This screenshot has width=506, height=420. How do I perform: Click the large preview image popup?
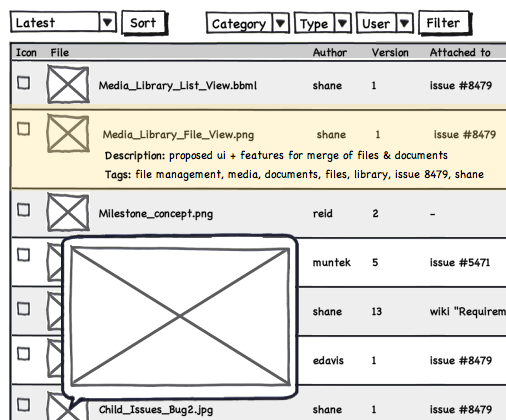[180, 316]
